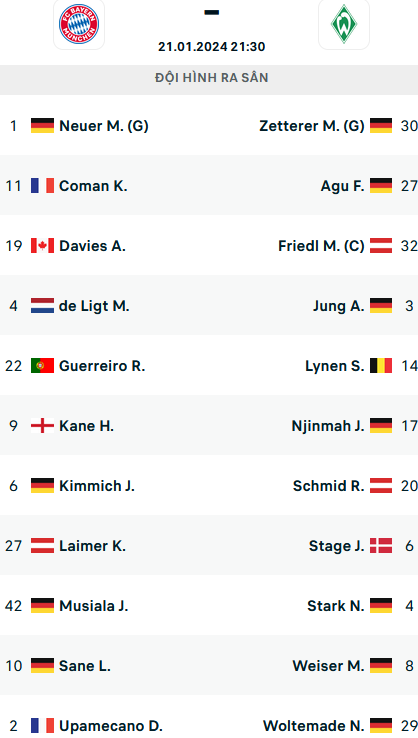View Woltemade N. player details
The height and width of the screenshot is (738, 418).
coord(314,726)
